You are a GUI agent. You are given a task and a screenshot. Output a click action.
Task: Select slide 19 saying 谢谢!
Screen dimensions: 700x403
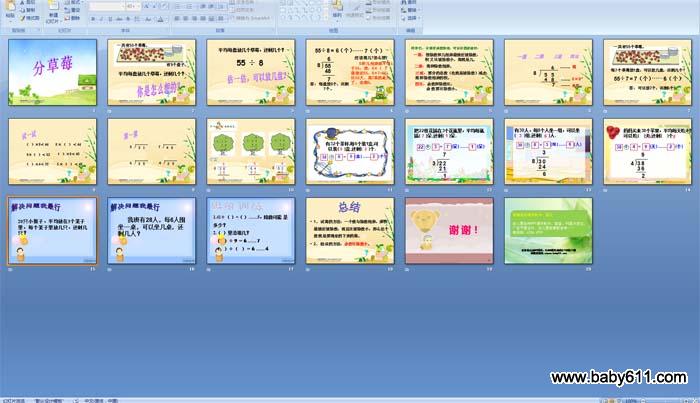[x=449, y=231]
